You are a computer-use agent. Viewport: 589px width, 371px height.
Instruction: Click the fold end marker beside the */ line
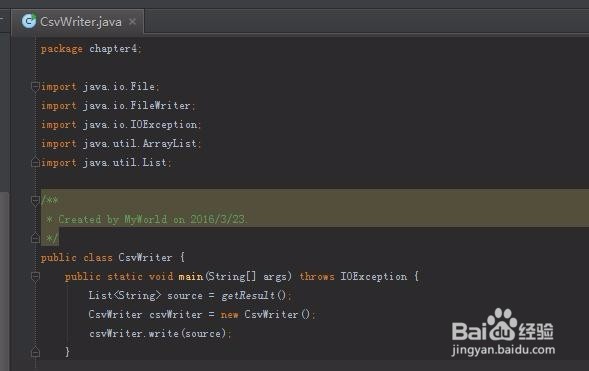[x=35, y=238]
